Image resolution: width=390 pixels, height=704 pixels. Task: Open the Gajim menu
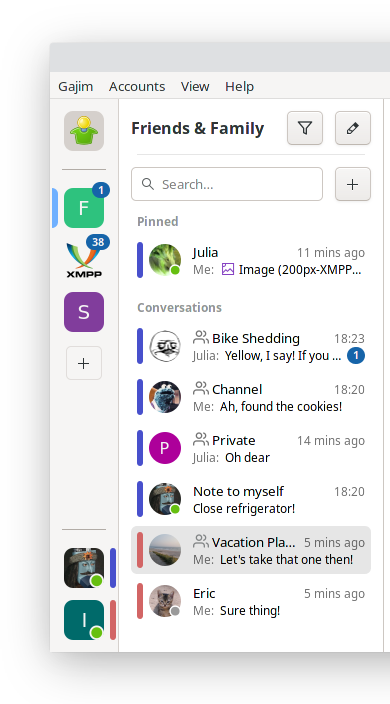(x=75, y=86)
